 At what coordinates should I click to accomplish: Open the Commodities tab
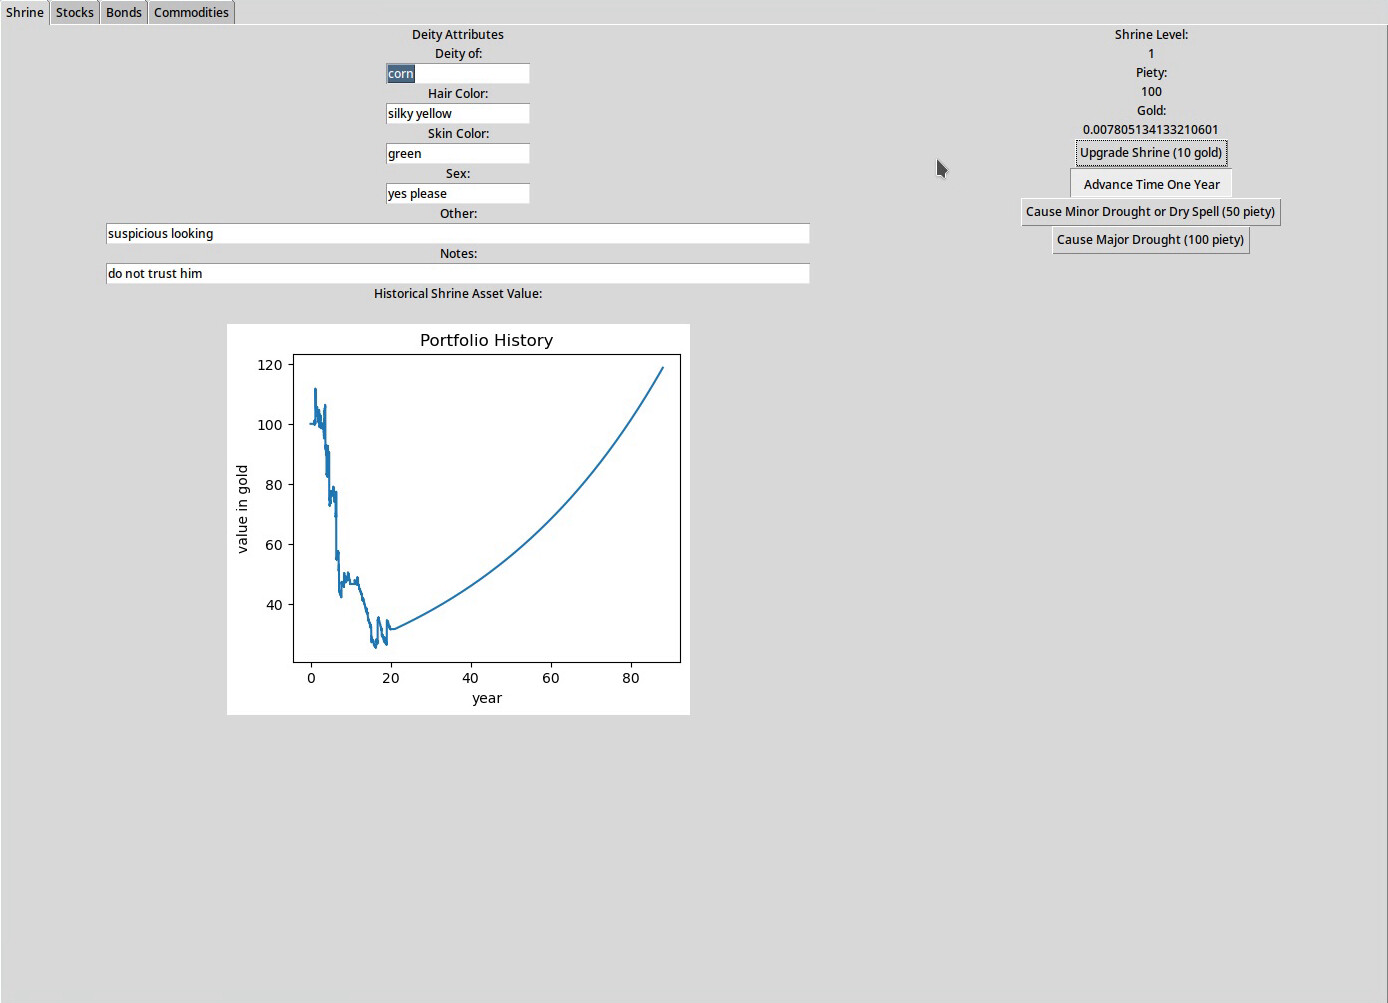point(191,12)
